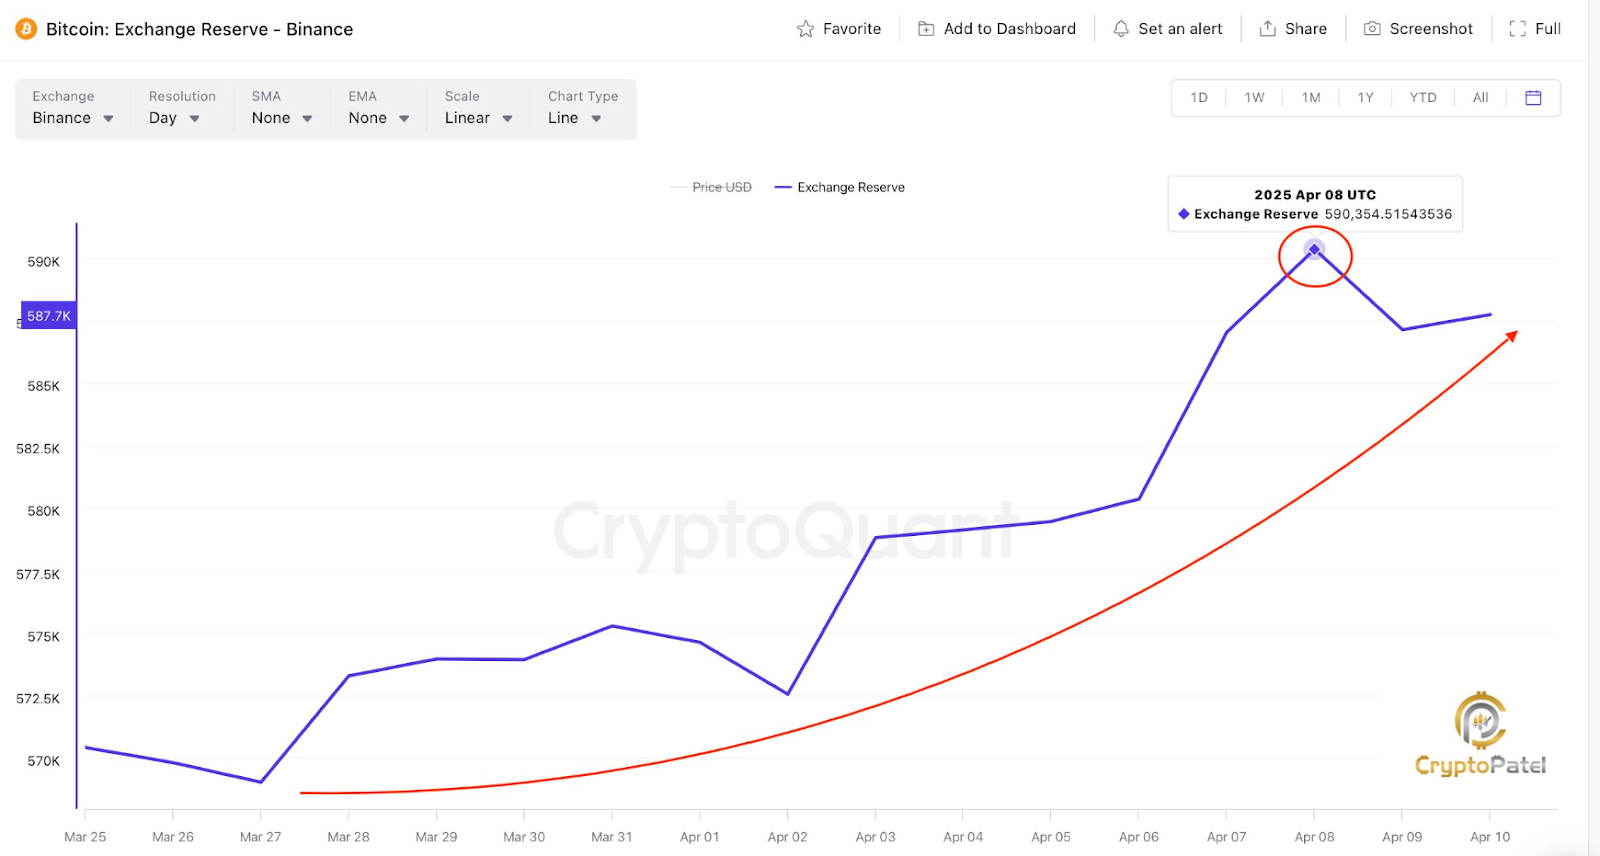Click the orange Bitcoin logo icon

tap(26, 29)
